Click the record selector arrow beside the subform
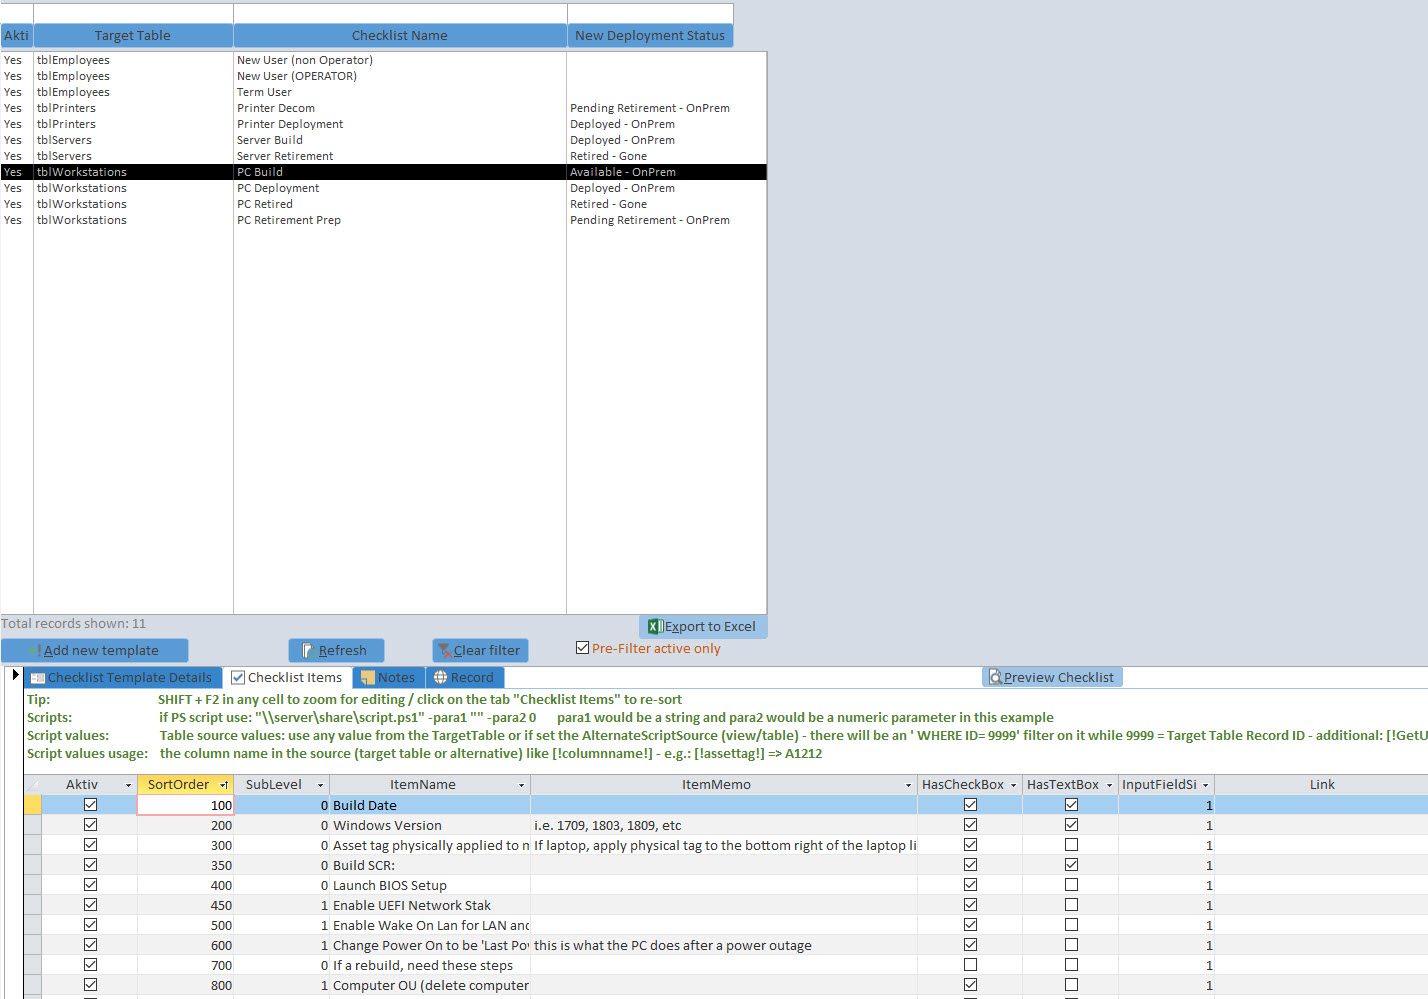The width and height of the screenshot is (1428, 999). pyautogui.click(x=14, y=675)
